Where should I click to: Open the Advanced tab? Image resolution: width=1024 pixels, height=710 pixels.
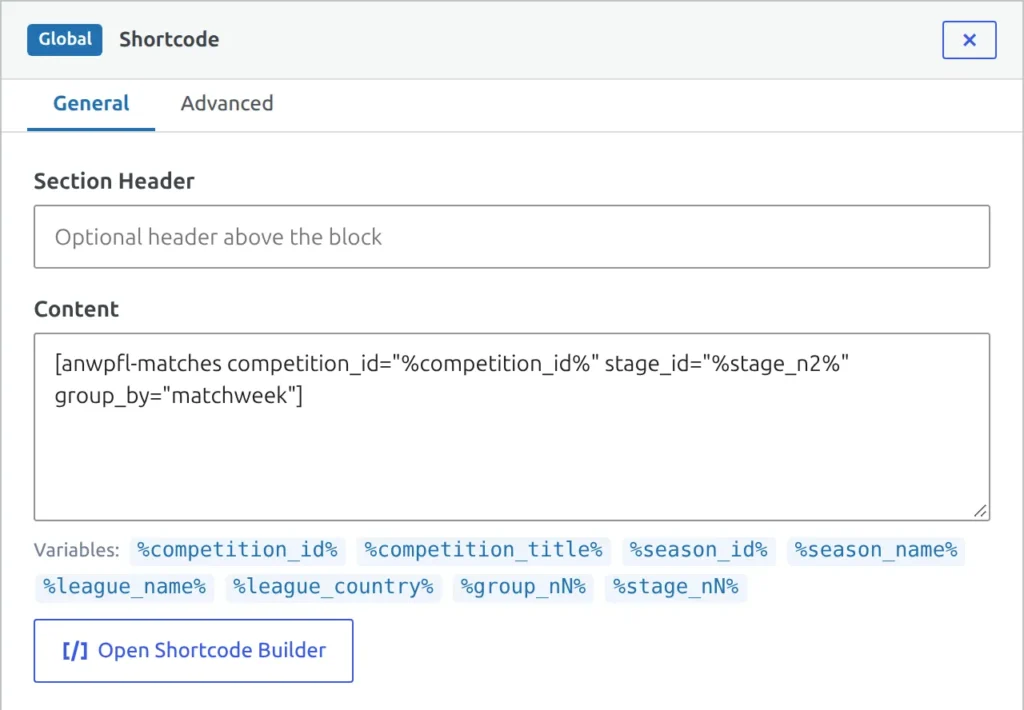pos(227,103)
